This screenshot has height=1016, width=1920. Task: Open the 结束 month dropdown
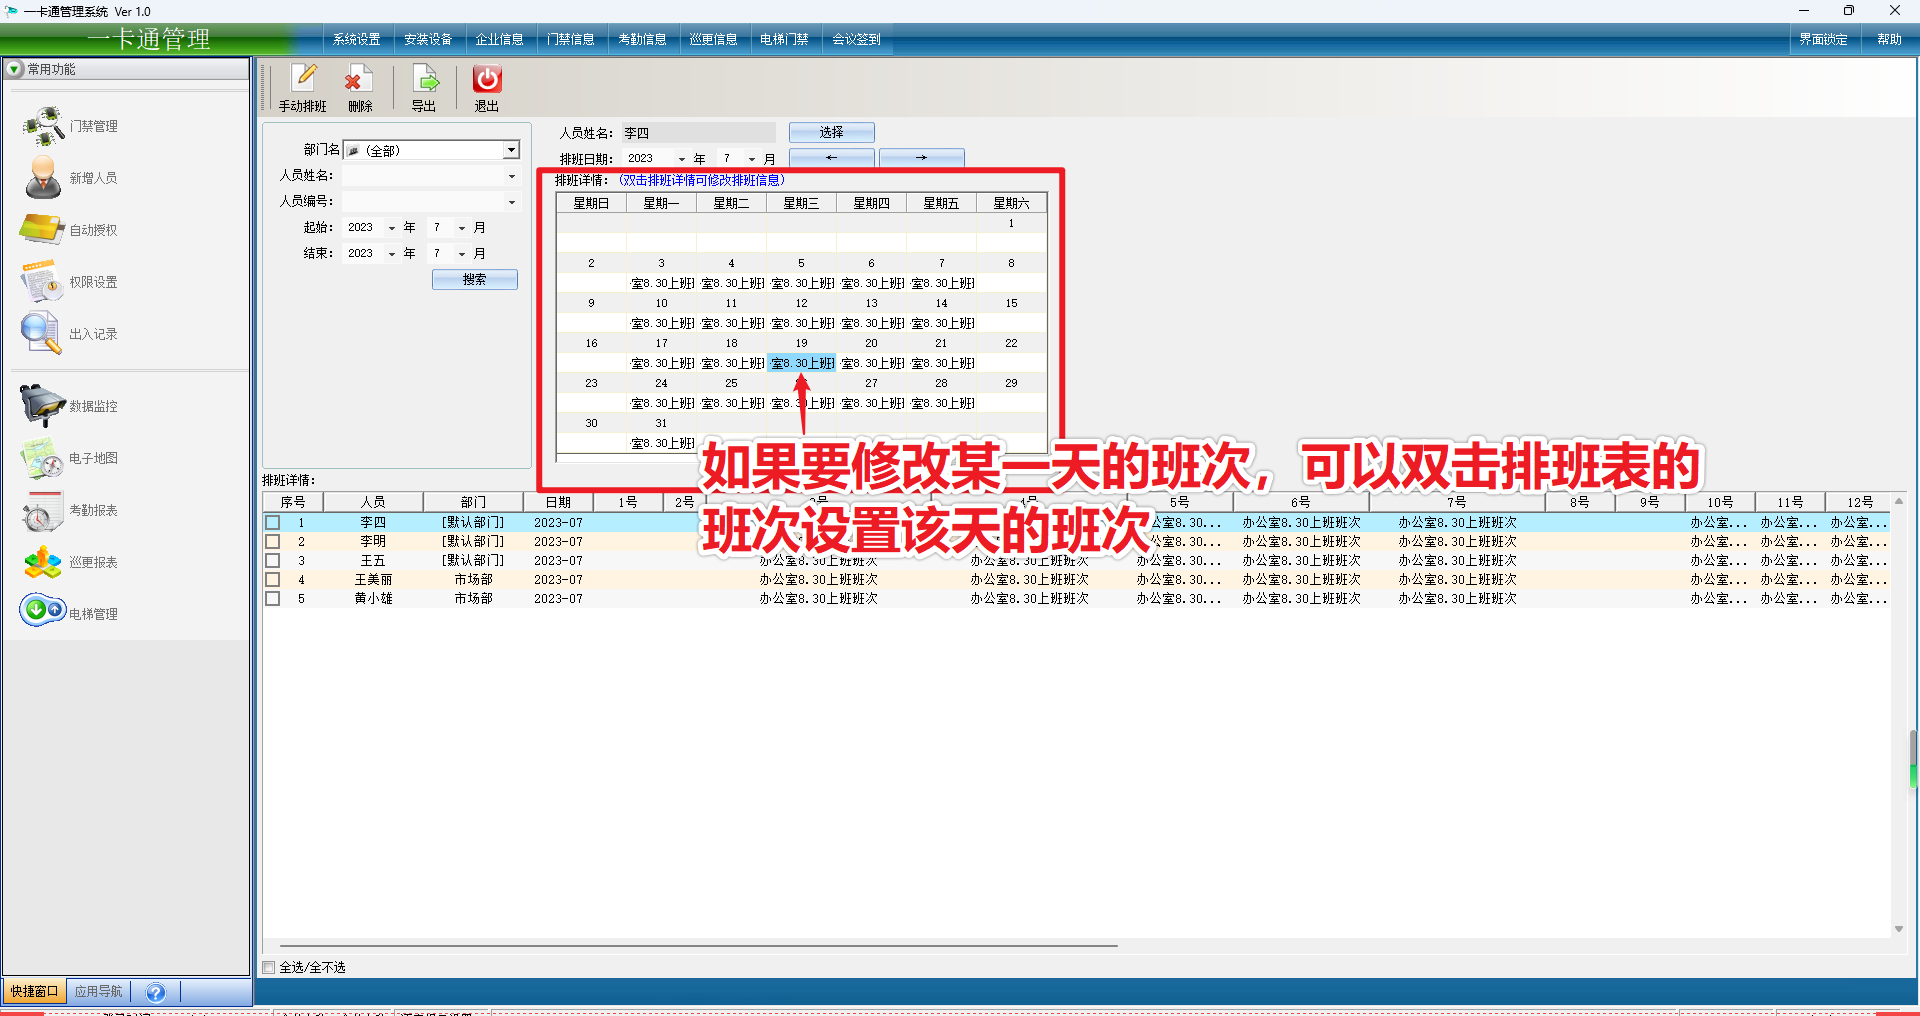coord(462,254)
